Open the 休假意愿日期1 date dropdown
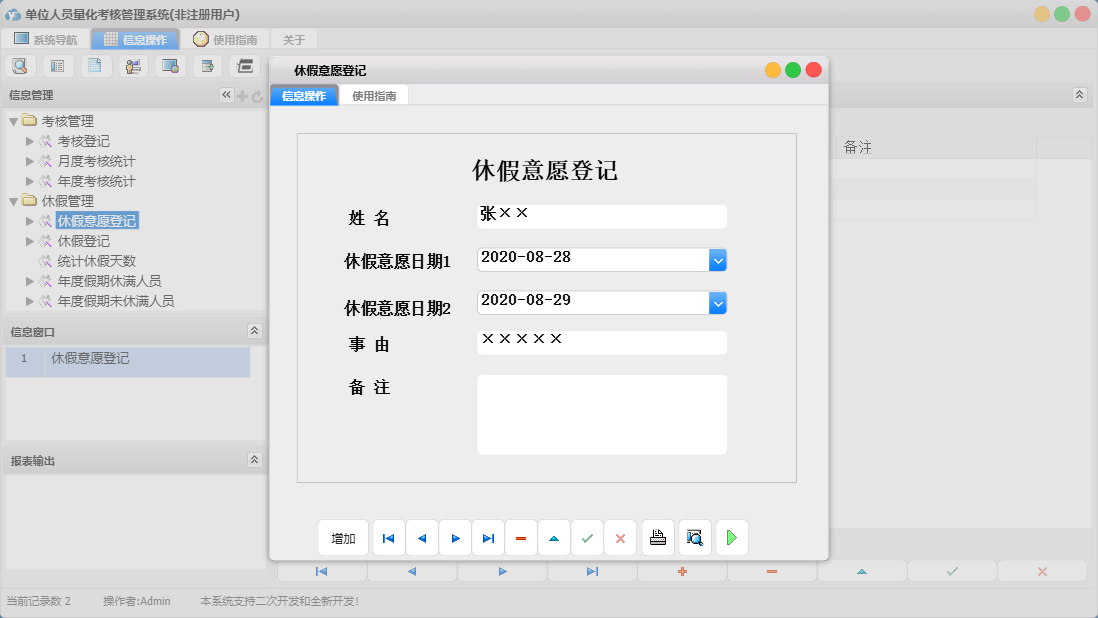This screenshot has width=1098, height=618. pyautogui.click(x=718, y=258)
